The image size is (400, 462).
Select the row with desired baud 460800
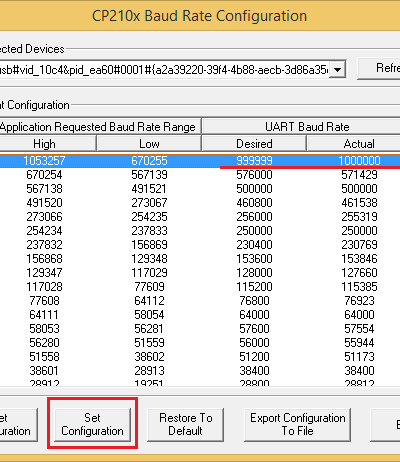pos(200,203)
